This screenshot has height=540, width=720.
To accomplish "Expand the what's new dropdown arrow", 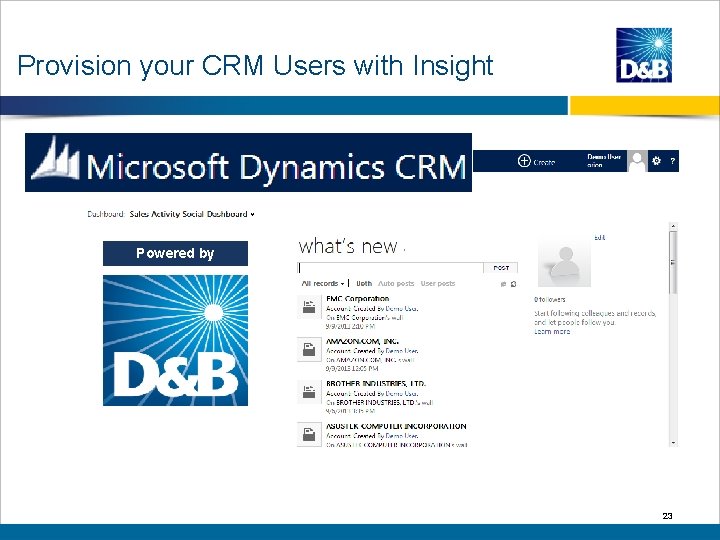I will [404, 250].
